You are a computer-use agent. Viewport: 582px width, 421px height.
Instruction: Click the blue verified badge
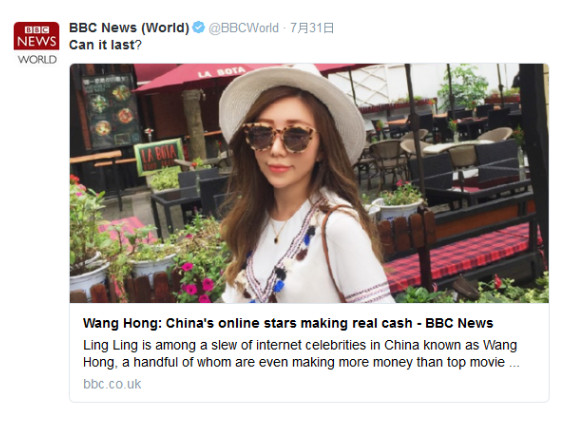199,27
